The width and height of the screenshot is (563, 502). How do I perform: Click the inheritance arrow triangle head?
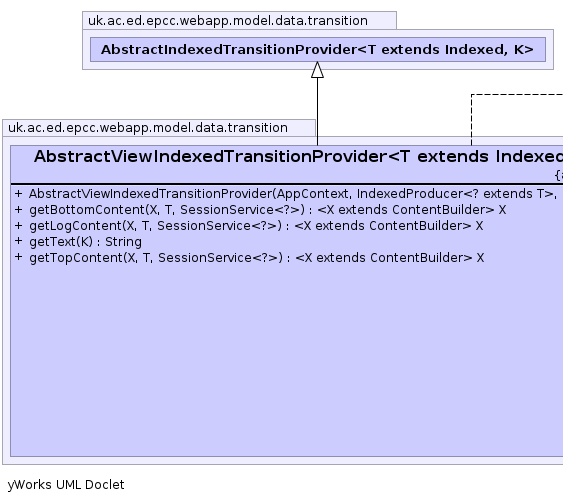coord(317,70)
